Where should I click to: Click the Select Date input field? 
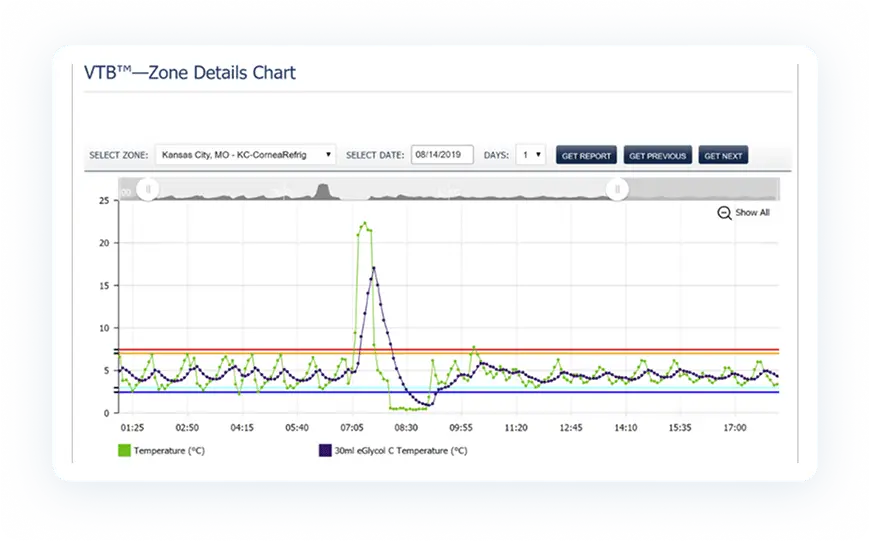[441, 155]
